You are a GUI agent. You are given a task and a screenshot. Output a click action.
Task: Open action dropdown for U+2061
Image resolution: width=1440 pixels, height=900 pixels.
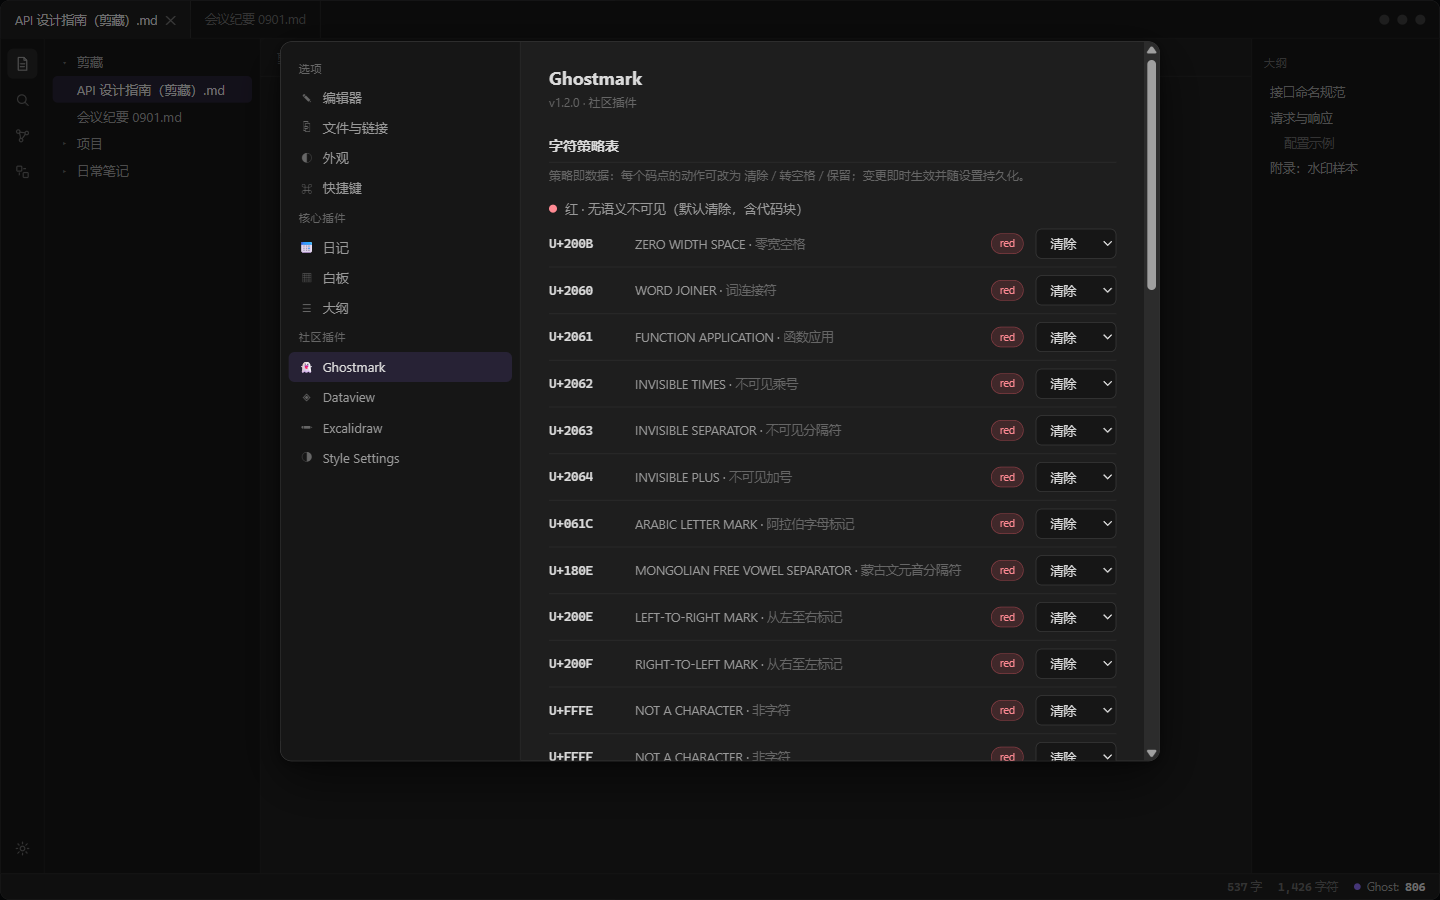(1075, 337)
